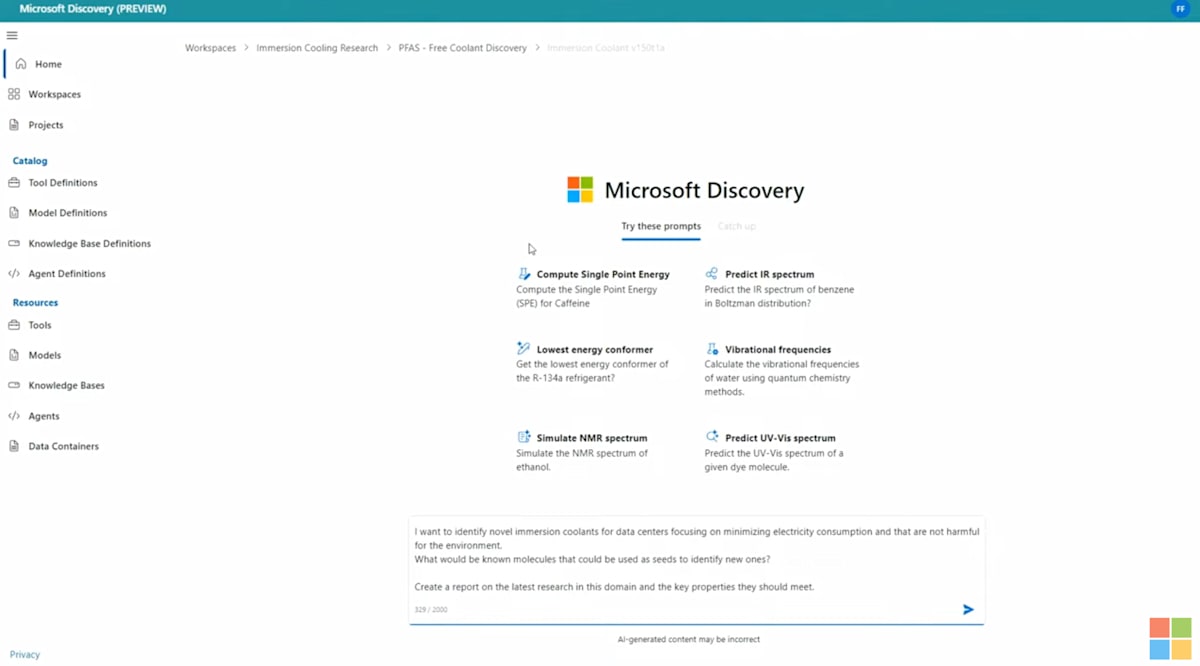Go to Workspaces breadcrumb
This screenshot has height=666, width=1200.
211,48
